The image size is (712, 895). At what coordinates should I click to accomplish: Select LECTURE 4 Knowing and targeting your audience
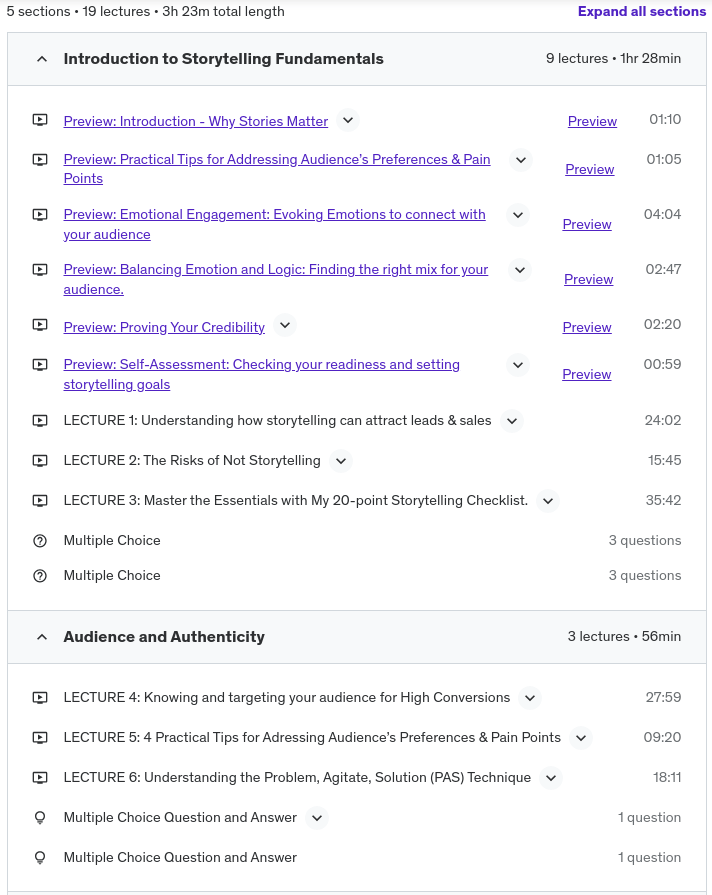pos(286,698)
